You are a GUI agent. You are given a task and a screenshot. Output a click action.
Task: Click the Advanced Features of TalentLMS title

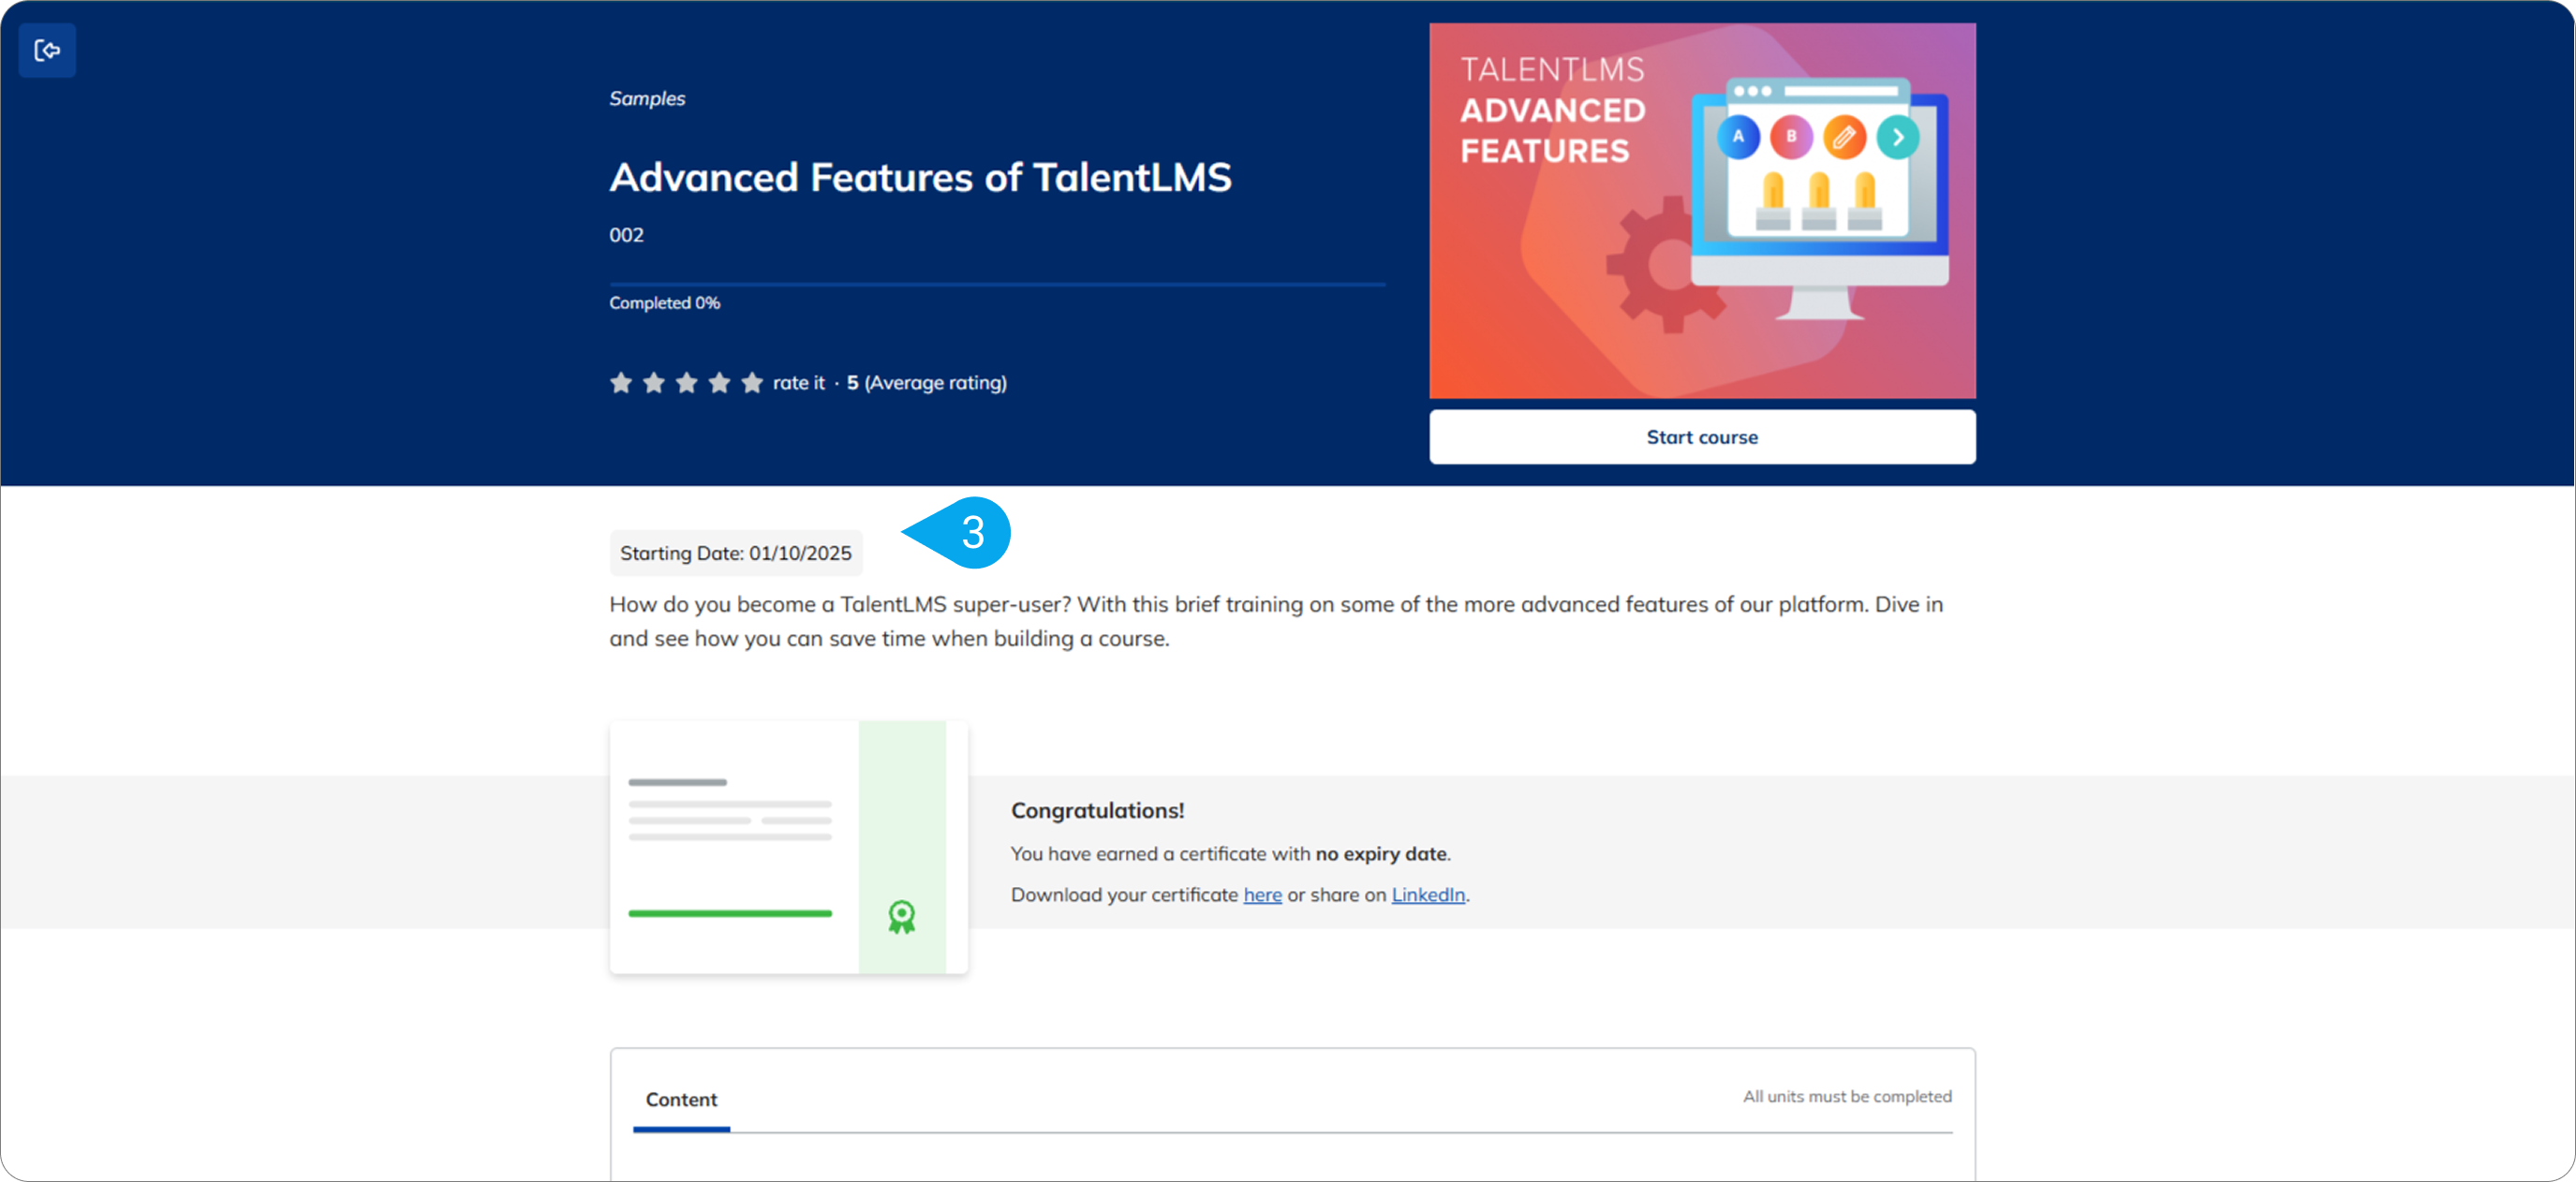coord(920,177)
